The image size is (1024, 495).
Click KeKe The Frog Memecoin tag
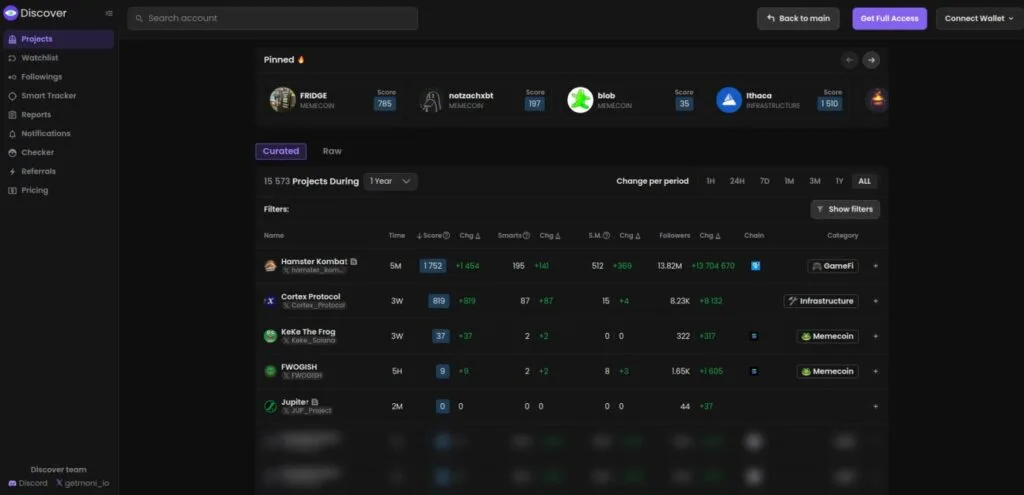pyautogui.click(x=827, y=336)
